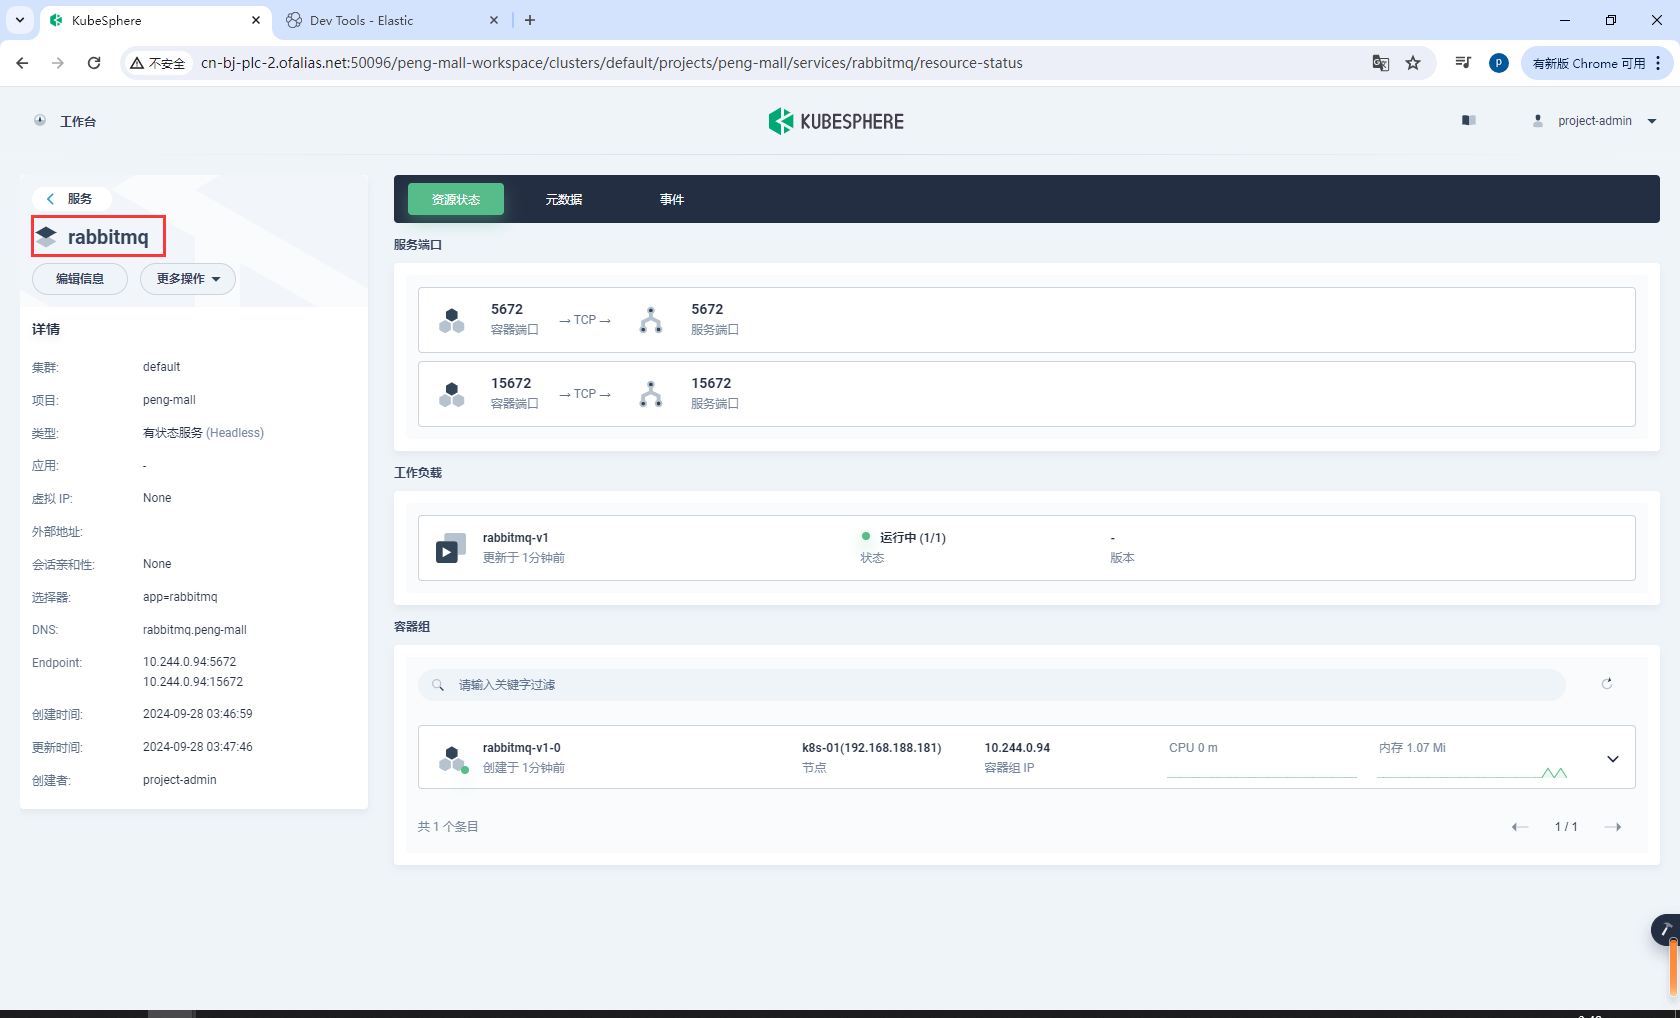Open a new browser tab

[530, 20]
